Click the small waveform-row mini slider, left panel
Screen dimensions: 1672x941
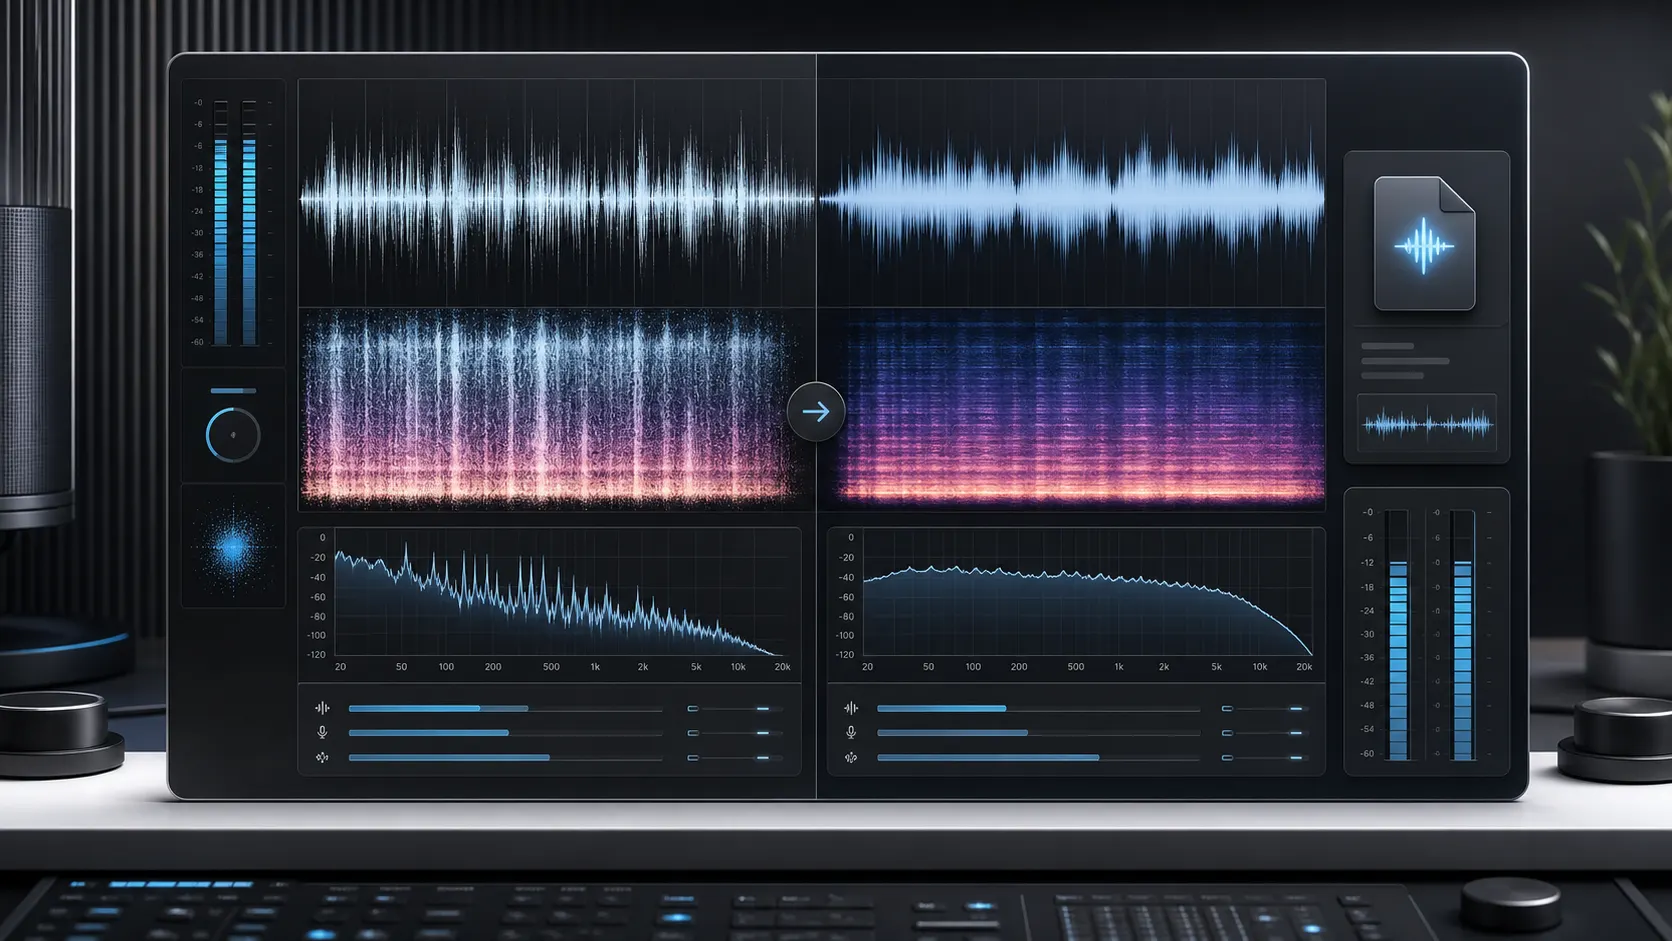735,708
